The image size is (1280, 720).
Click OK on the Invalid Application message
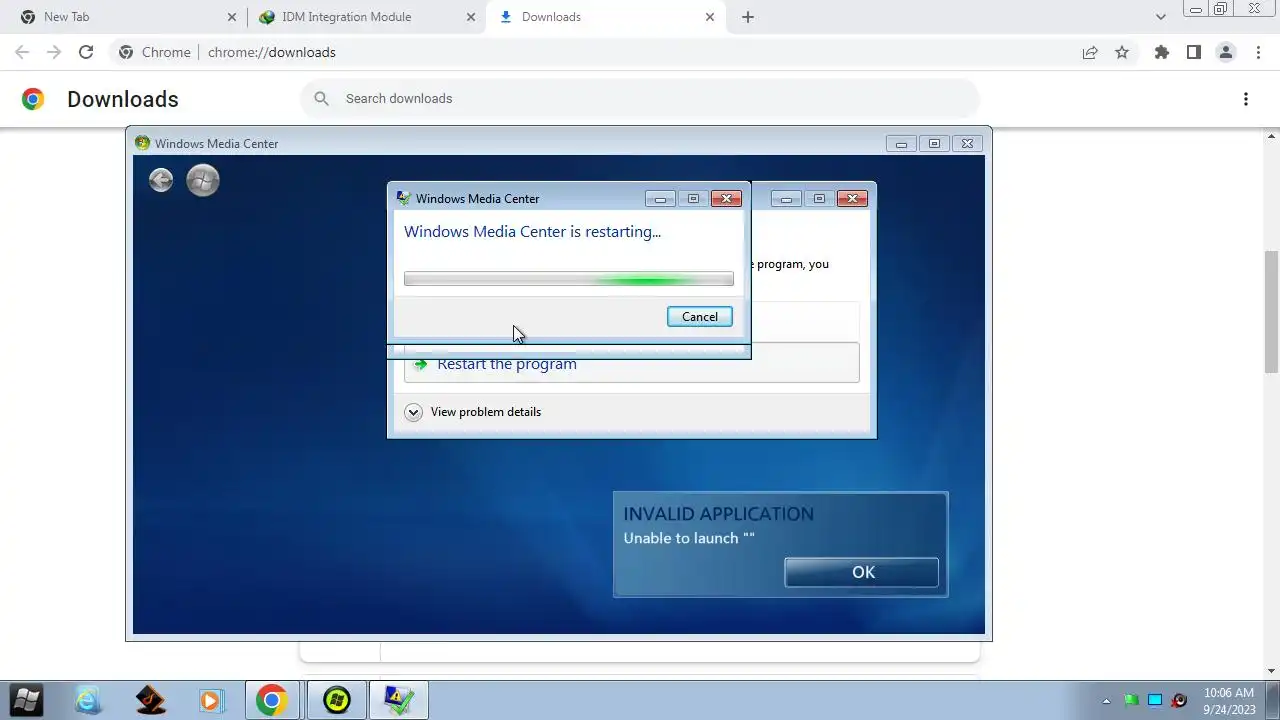pos(862,572)
